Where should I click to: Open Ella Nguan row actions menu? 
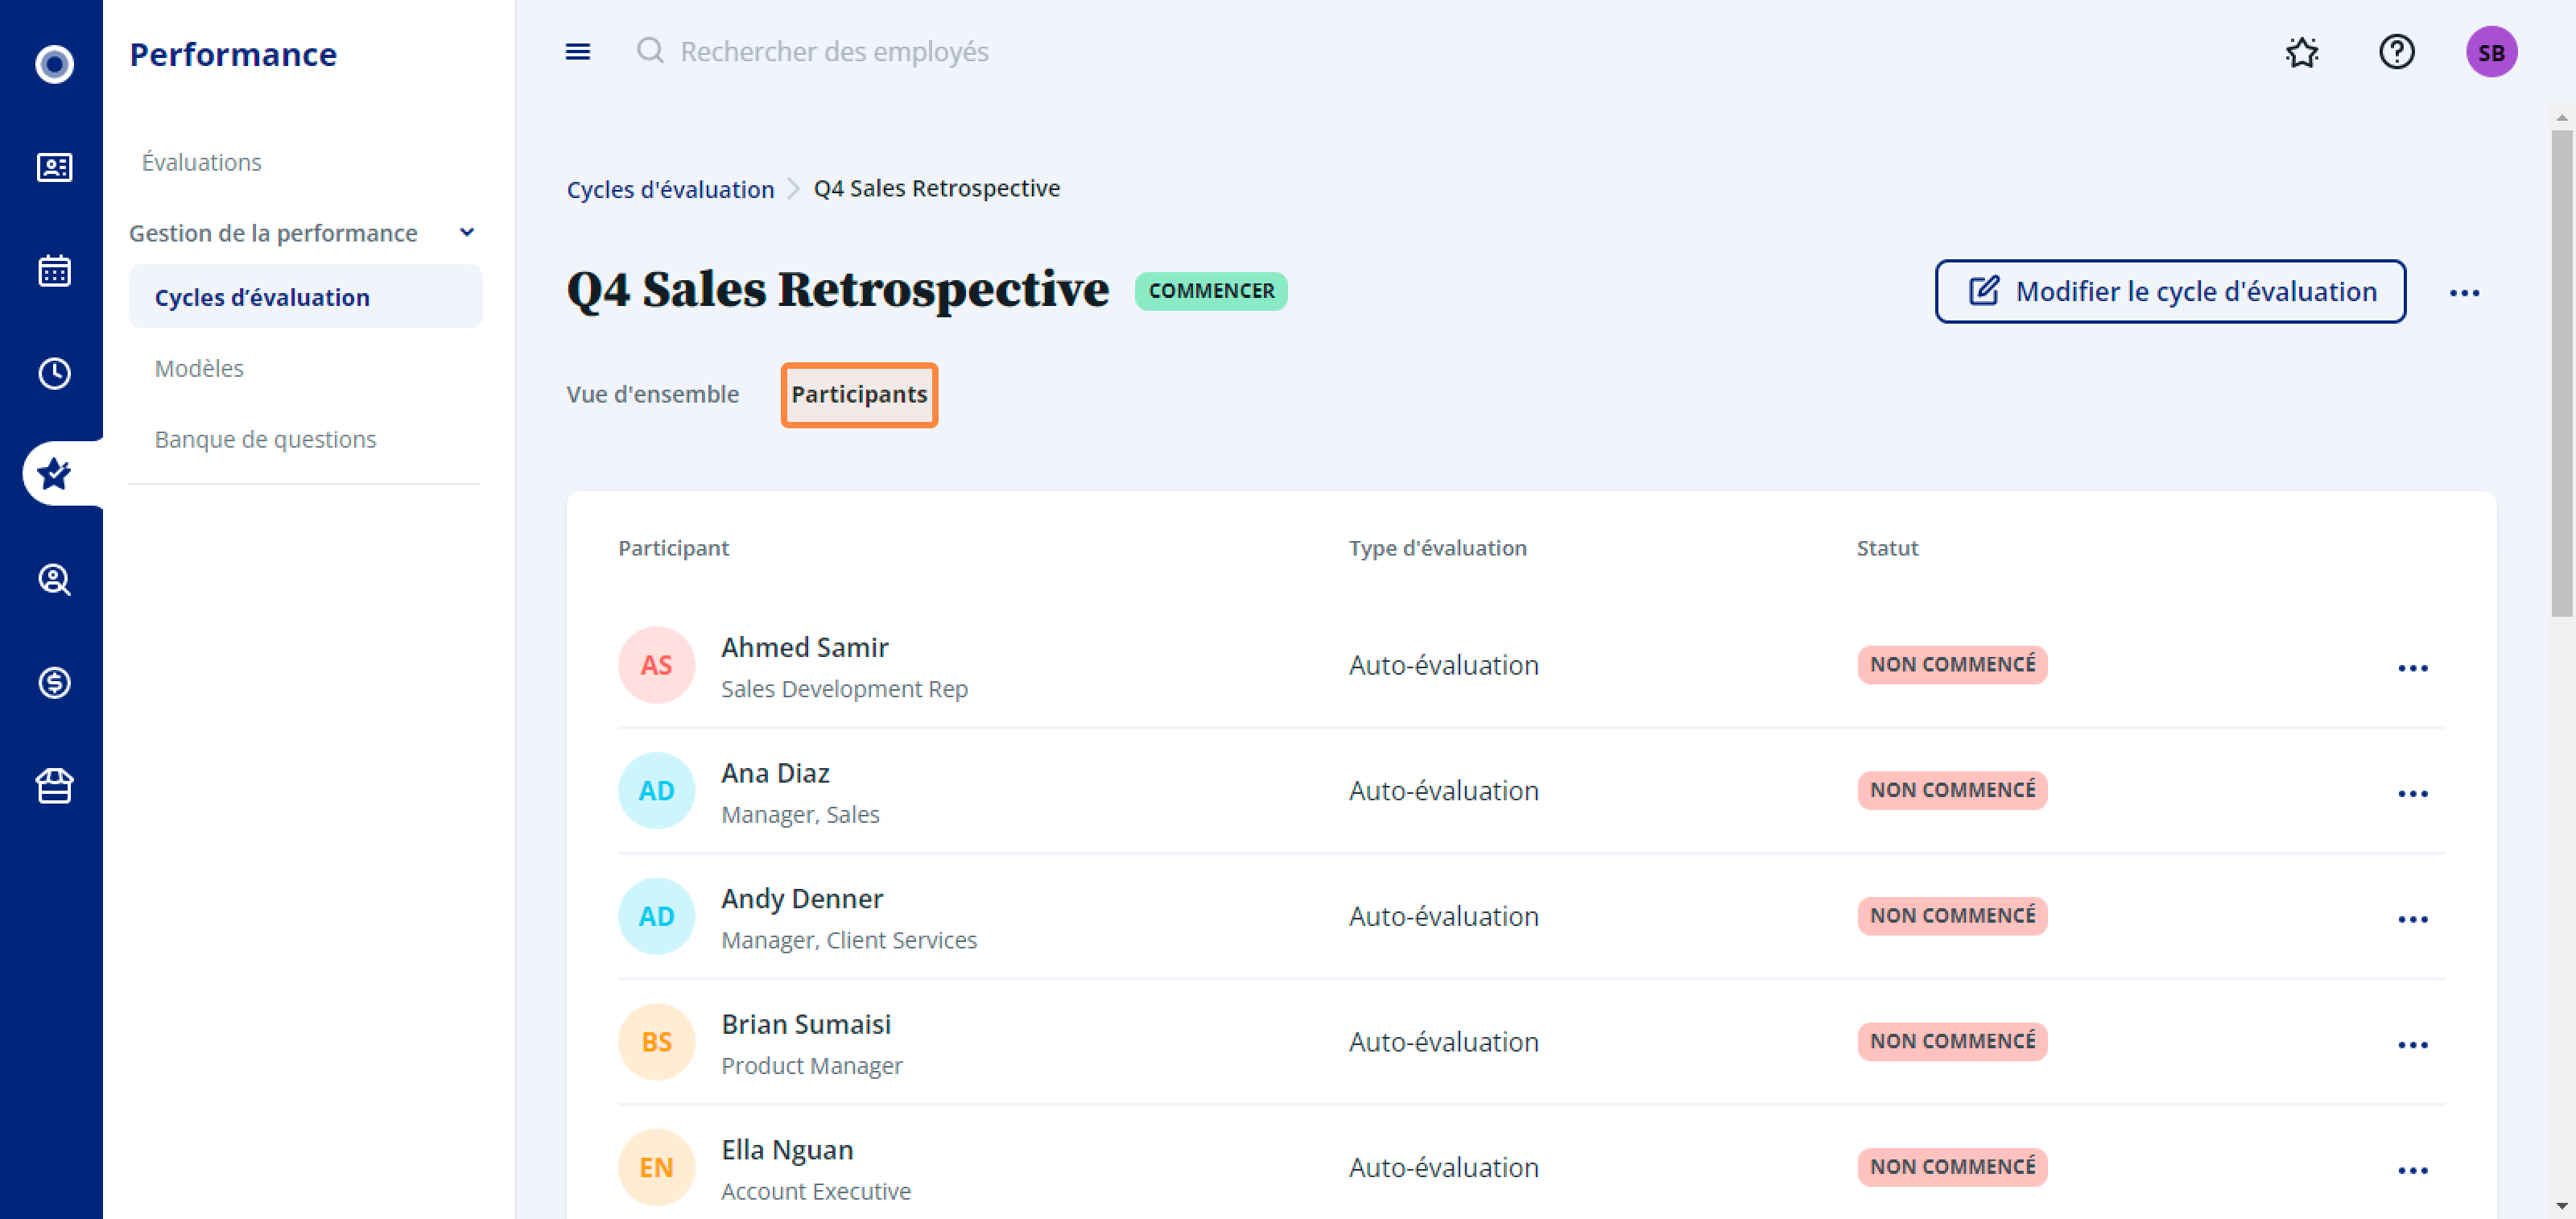[2412, 1169]
